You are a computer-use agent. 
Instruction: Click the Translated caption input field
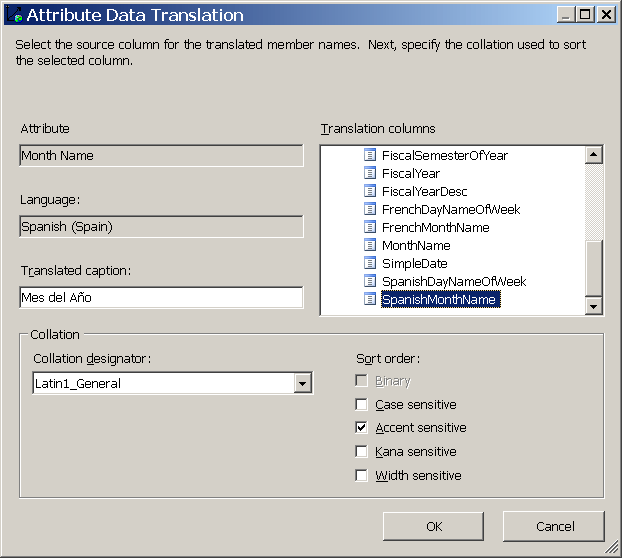point(161,297)
